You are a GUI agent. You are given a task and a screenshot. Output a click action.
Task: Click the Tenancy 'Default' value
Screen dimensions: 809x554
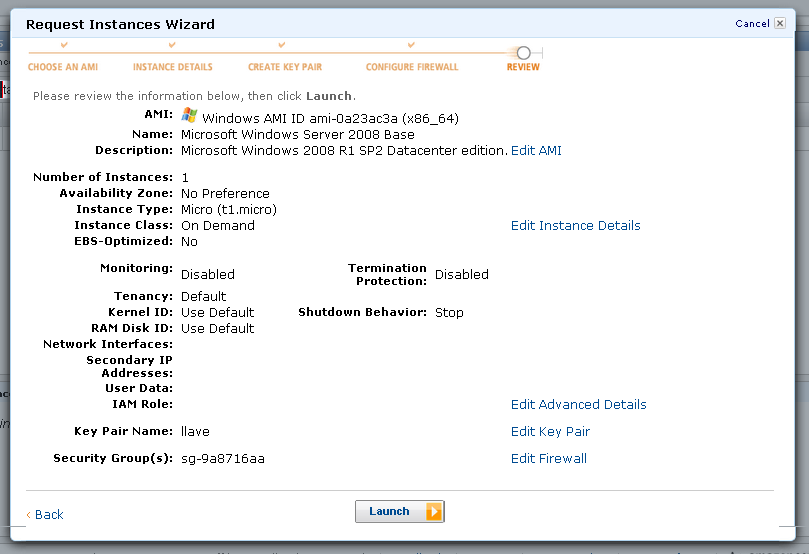click(204, 297)
